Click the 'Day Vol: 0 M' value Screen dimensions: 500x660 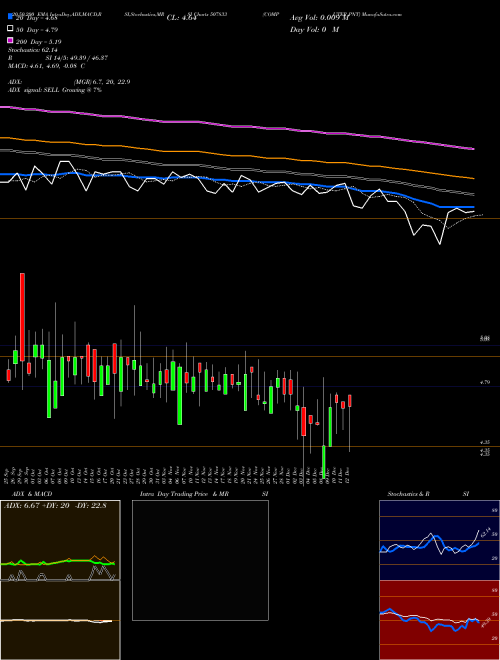314,29
